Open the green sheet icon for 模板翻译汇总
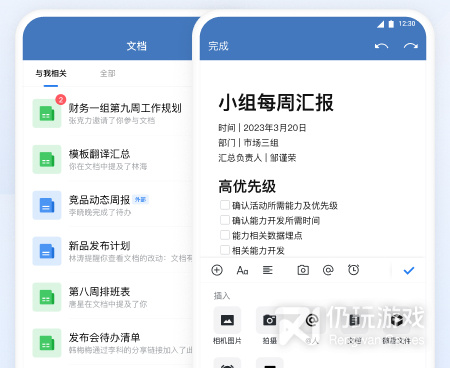 click(x=47, y=159)
